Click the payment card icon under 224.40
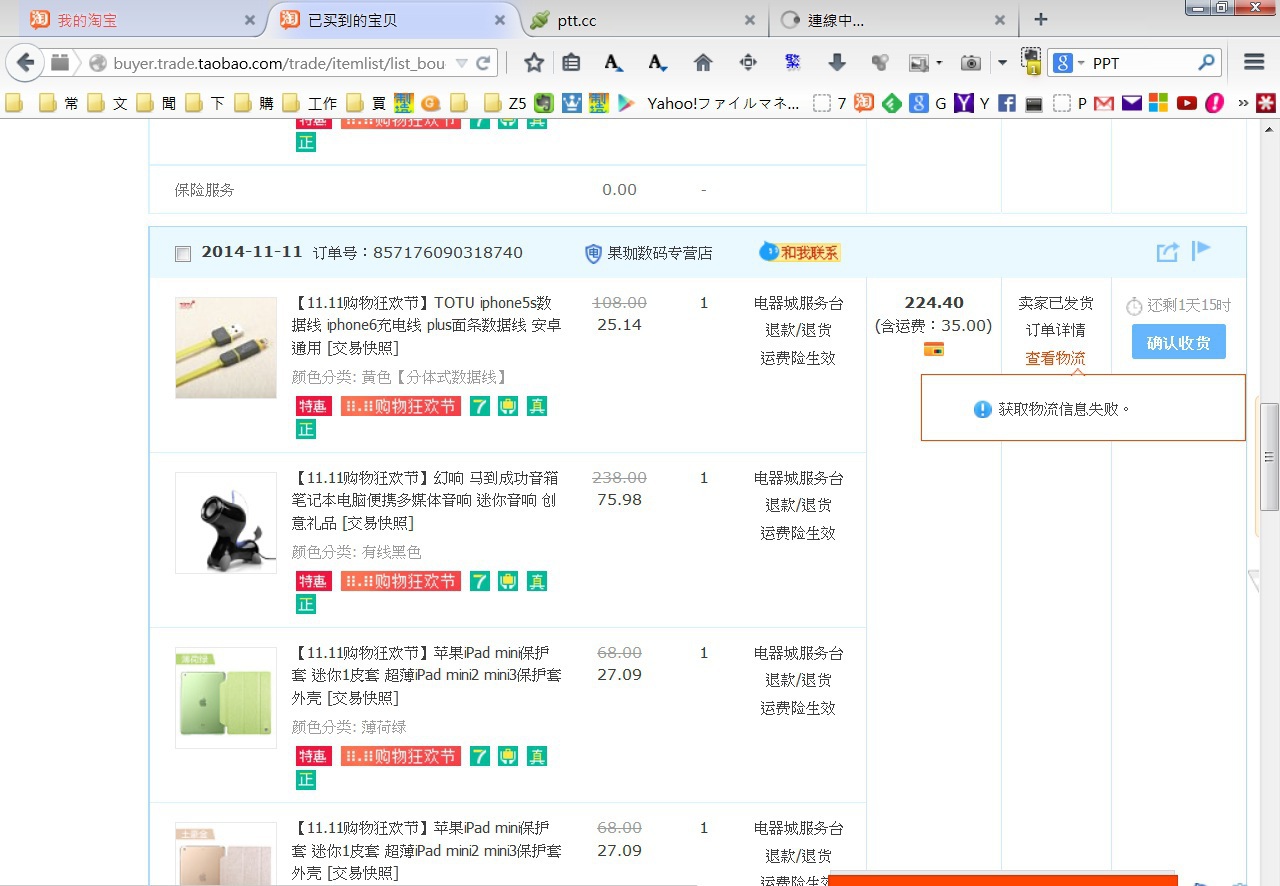 934,349
